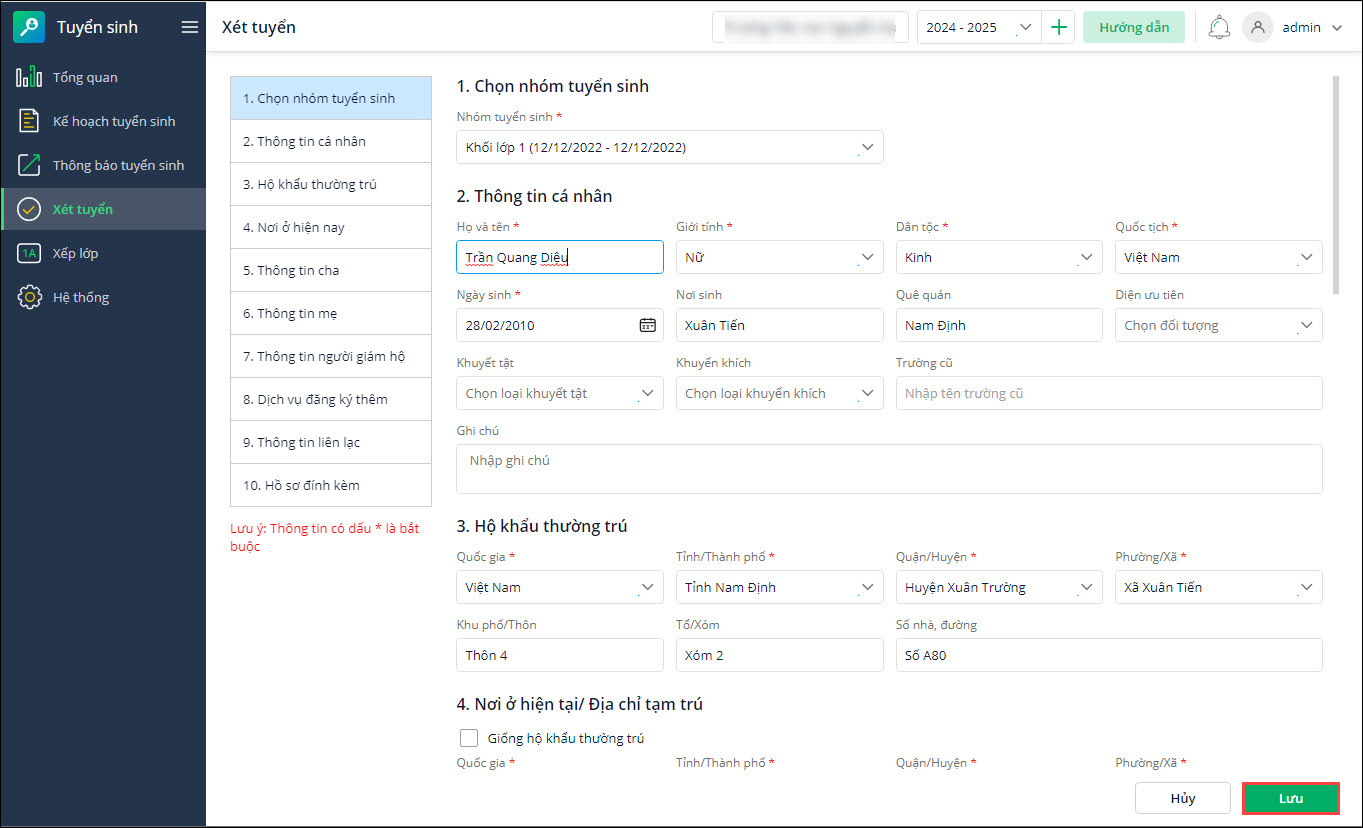Image resolution: width=1363 pixels, height=828 pixels.
Task: Open notifications bell icon
Action: (x=1219, y=27)
